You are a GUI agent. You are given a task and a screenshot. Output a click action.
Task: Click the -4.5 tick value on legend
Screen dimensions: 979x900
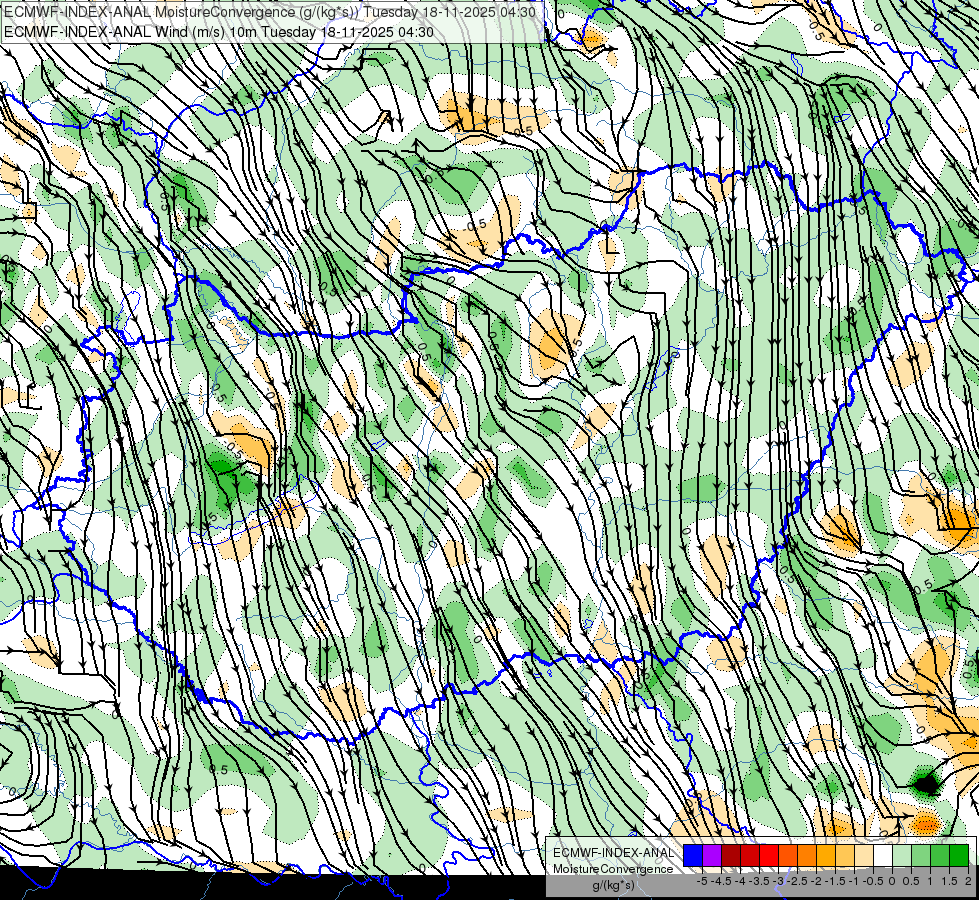coord(721,881)
